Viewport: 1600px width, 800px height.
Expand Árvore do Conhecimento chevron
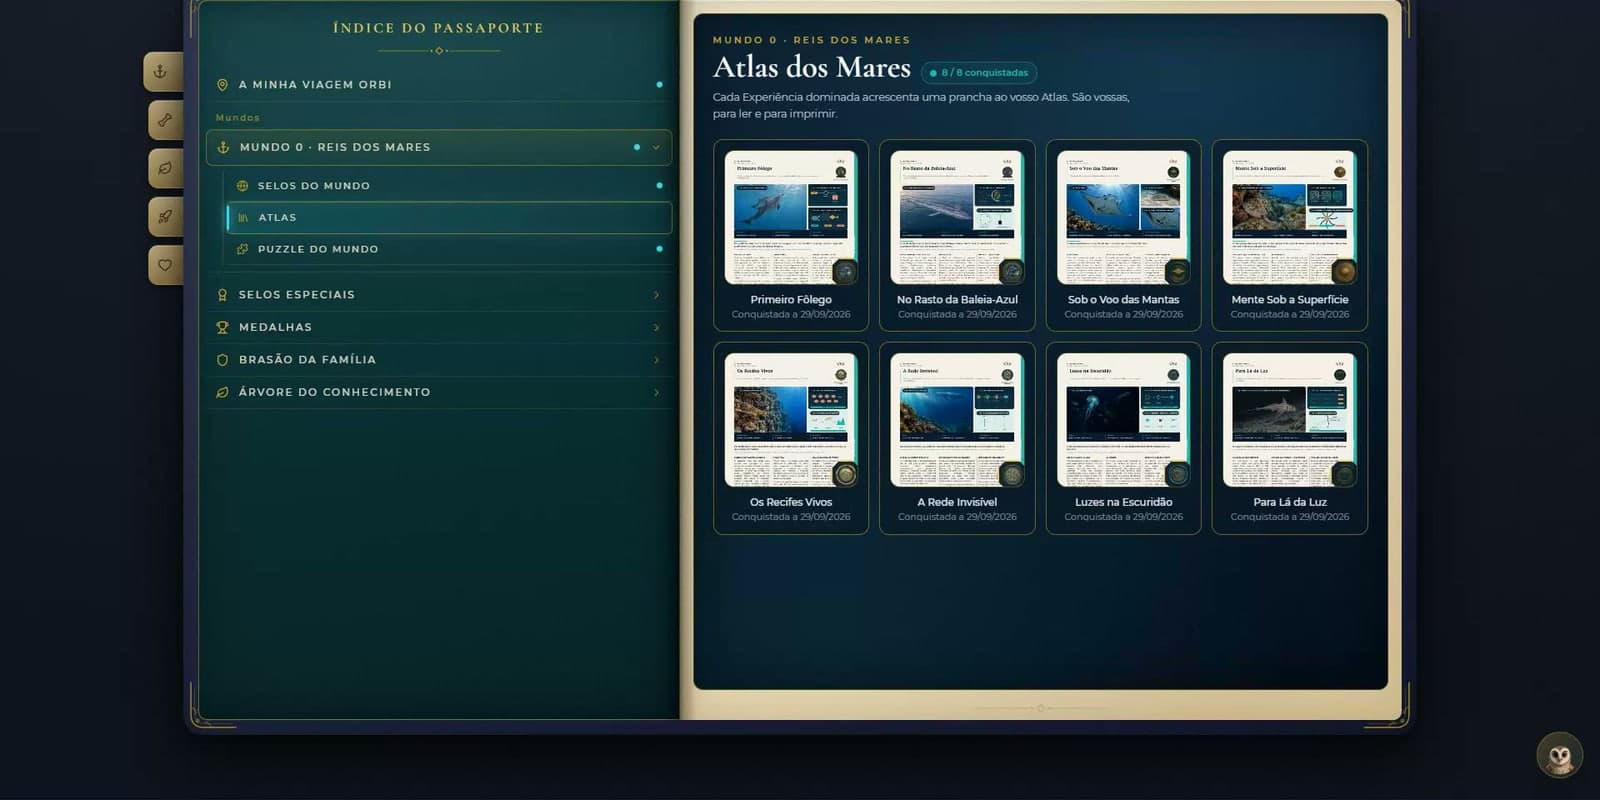point(656,392)
